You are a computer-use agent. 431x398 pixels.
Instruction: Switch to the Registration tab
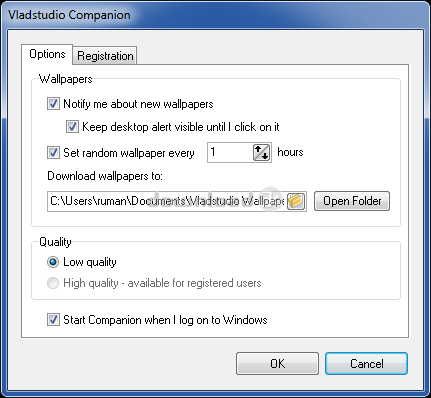tap(105, 56)
